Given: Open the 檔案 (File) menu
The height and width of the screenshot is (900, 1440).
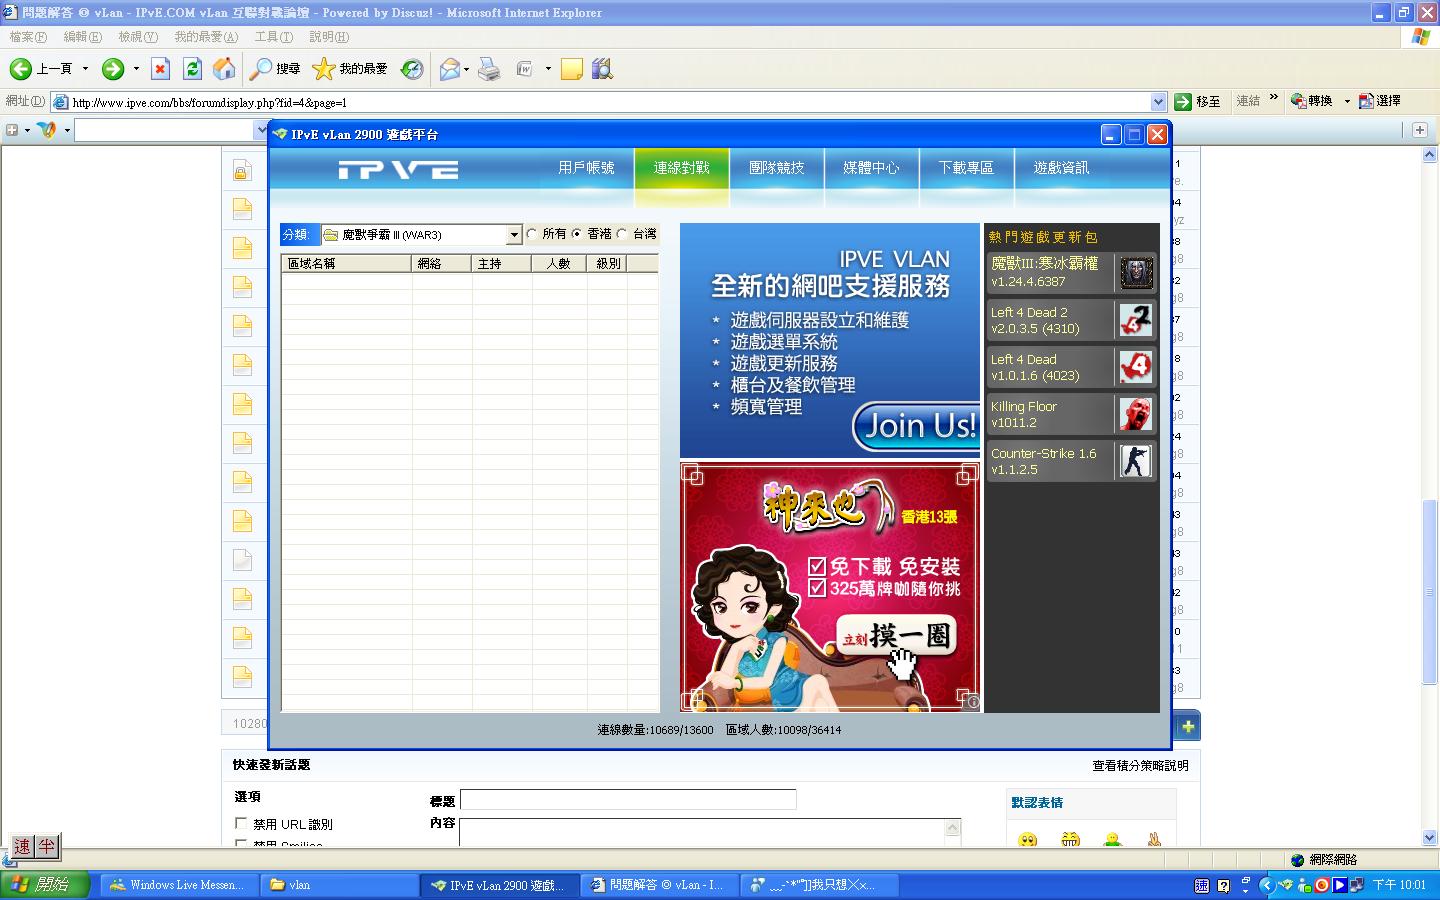Looking at the screenshot, I should (28, 37).
